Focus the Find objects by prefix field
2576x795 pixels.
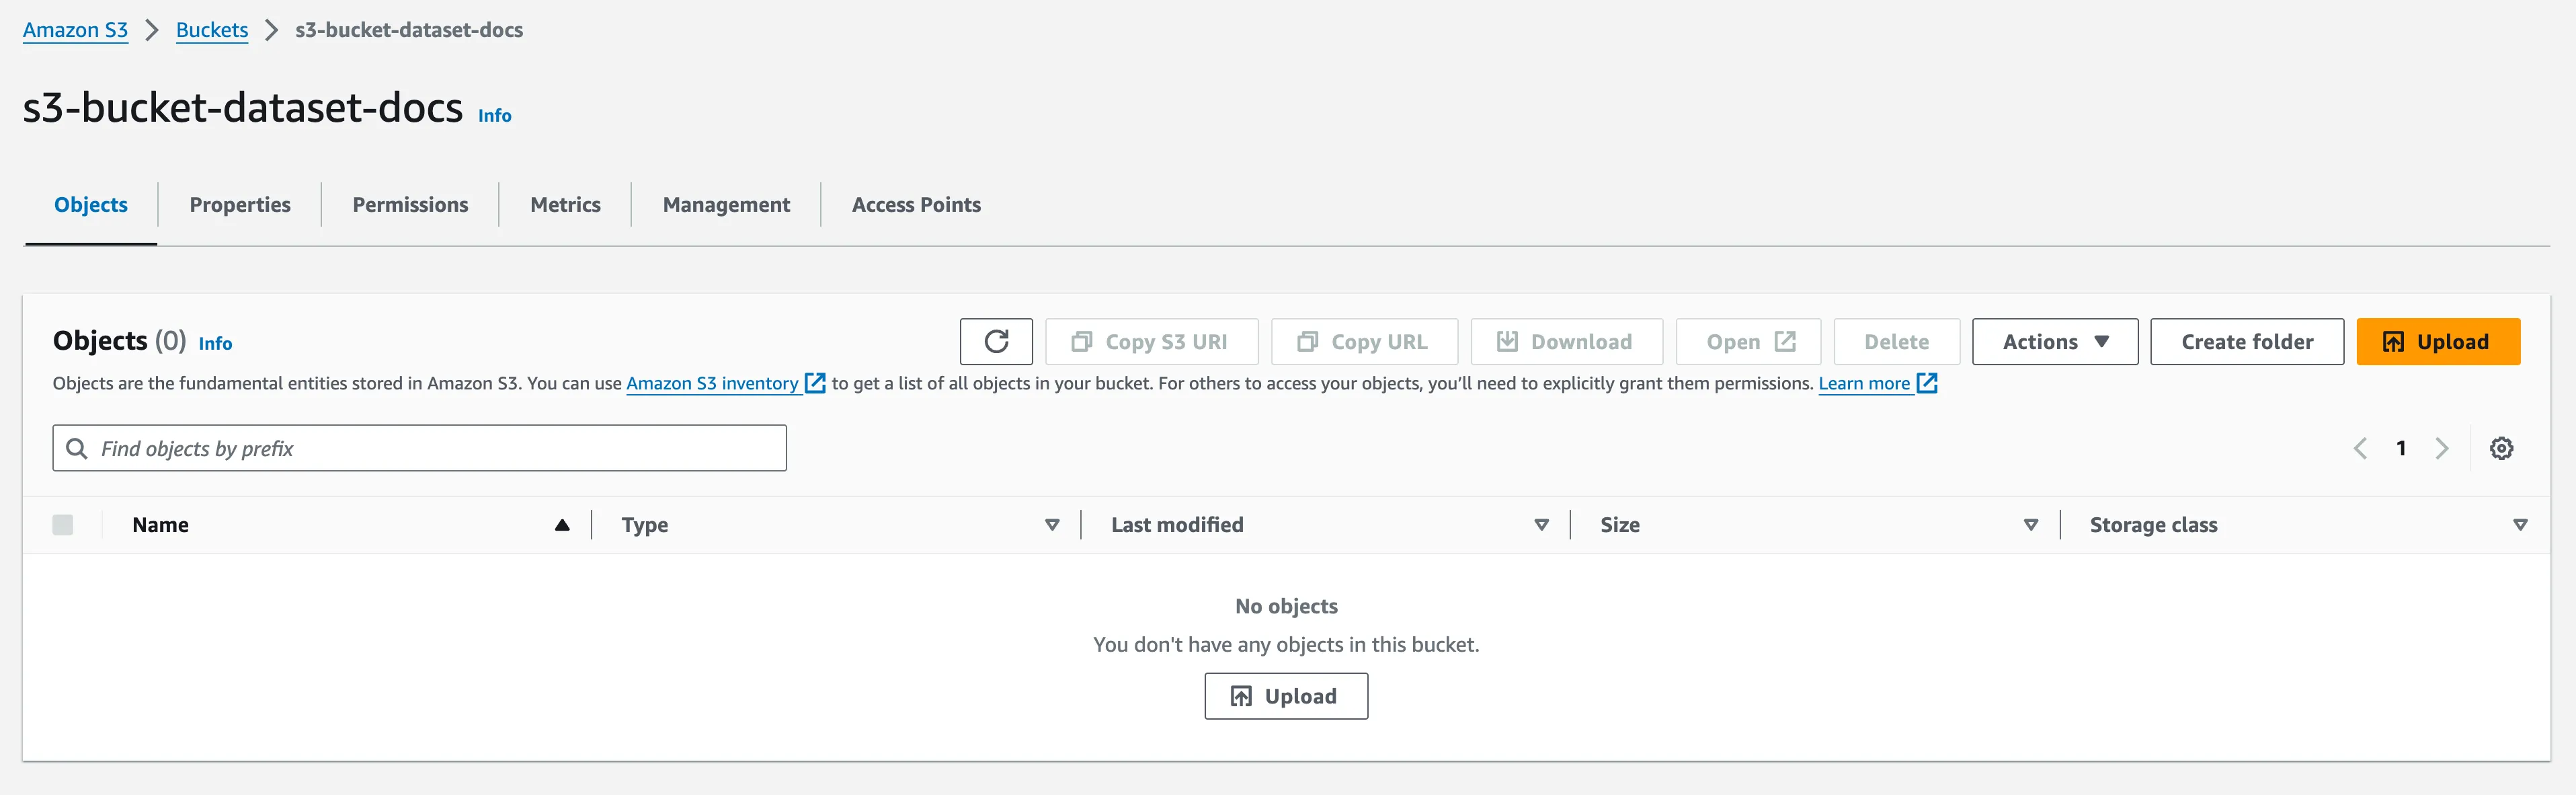pyautogui.click(x=420, y=448)
